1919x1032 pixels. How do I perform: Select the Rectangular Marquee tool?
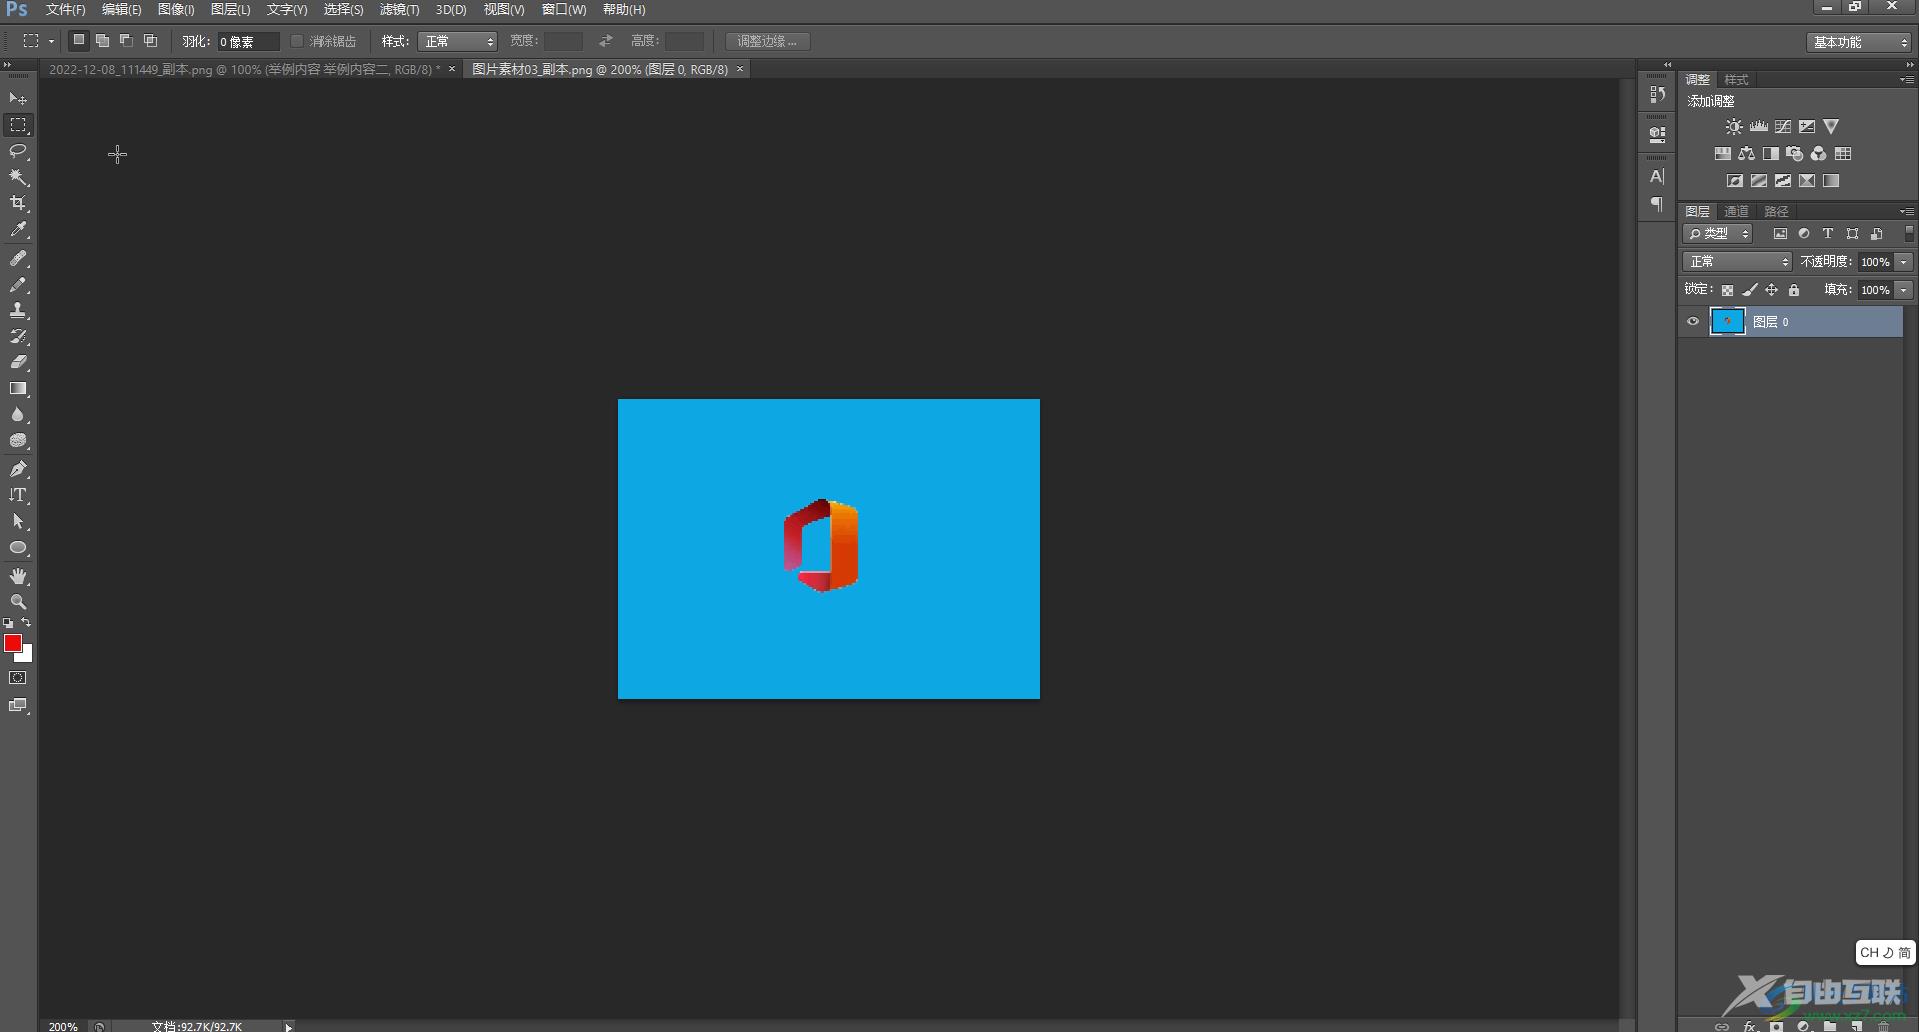click(18, 125)
